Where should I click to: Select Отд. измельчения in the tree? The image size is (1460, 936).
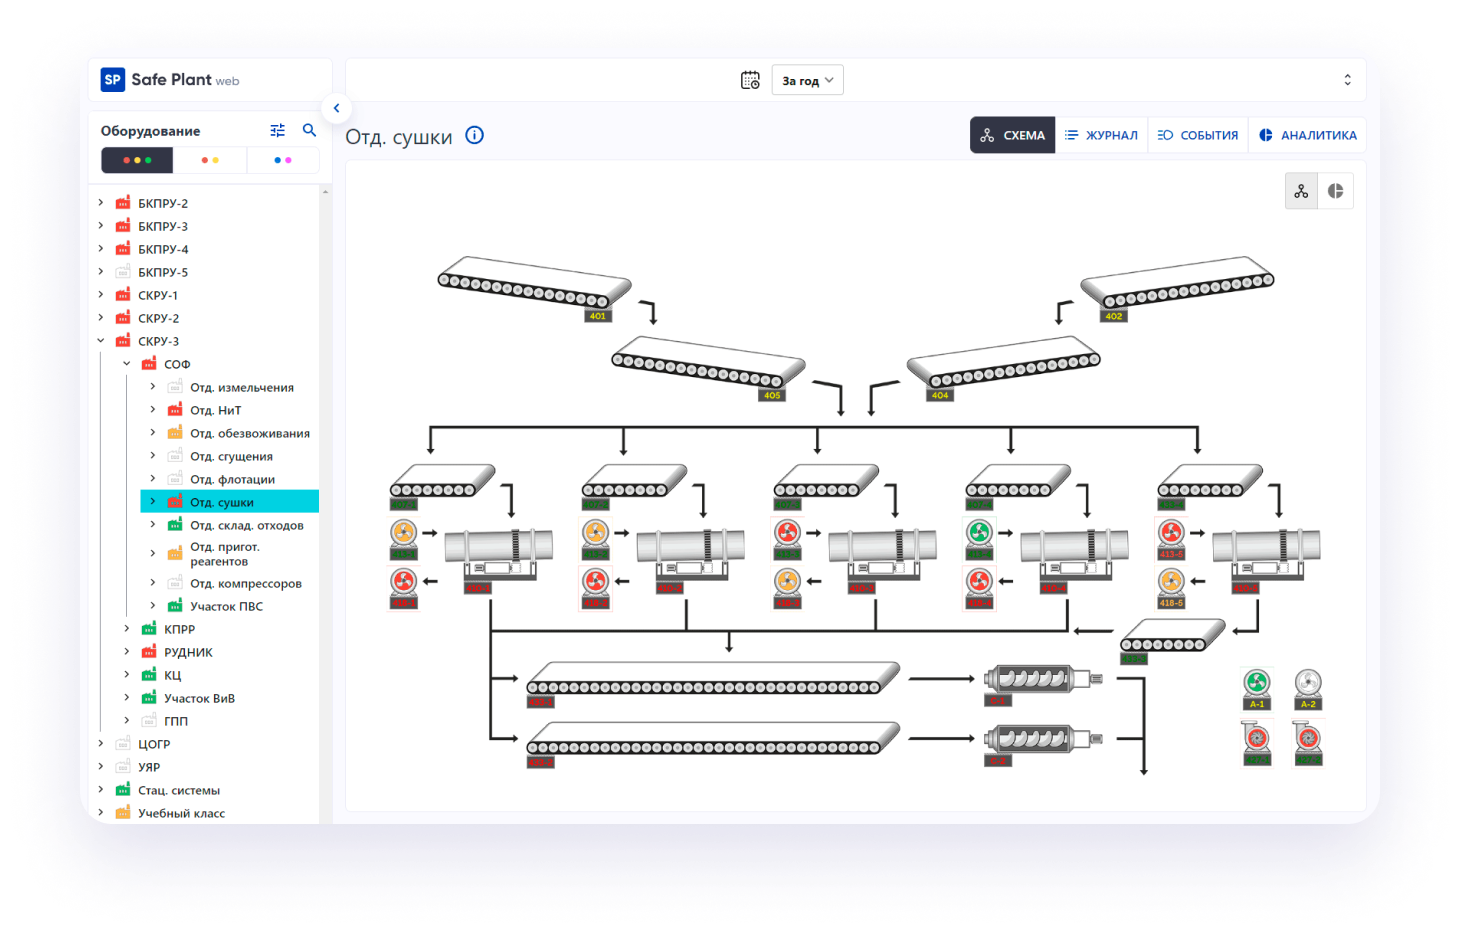242,387
